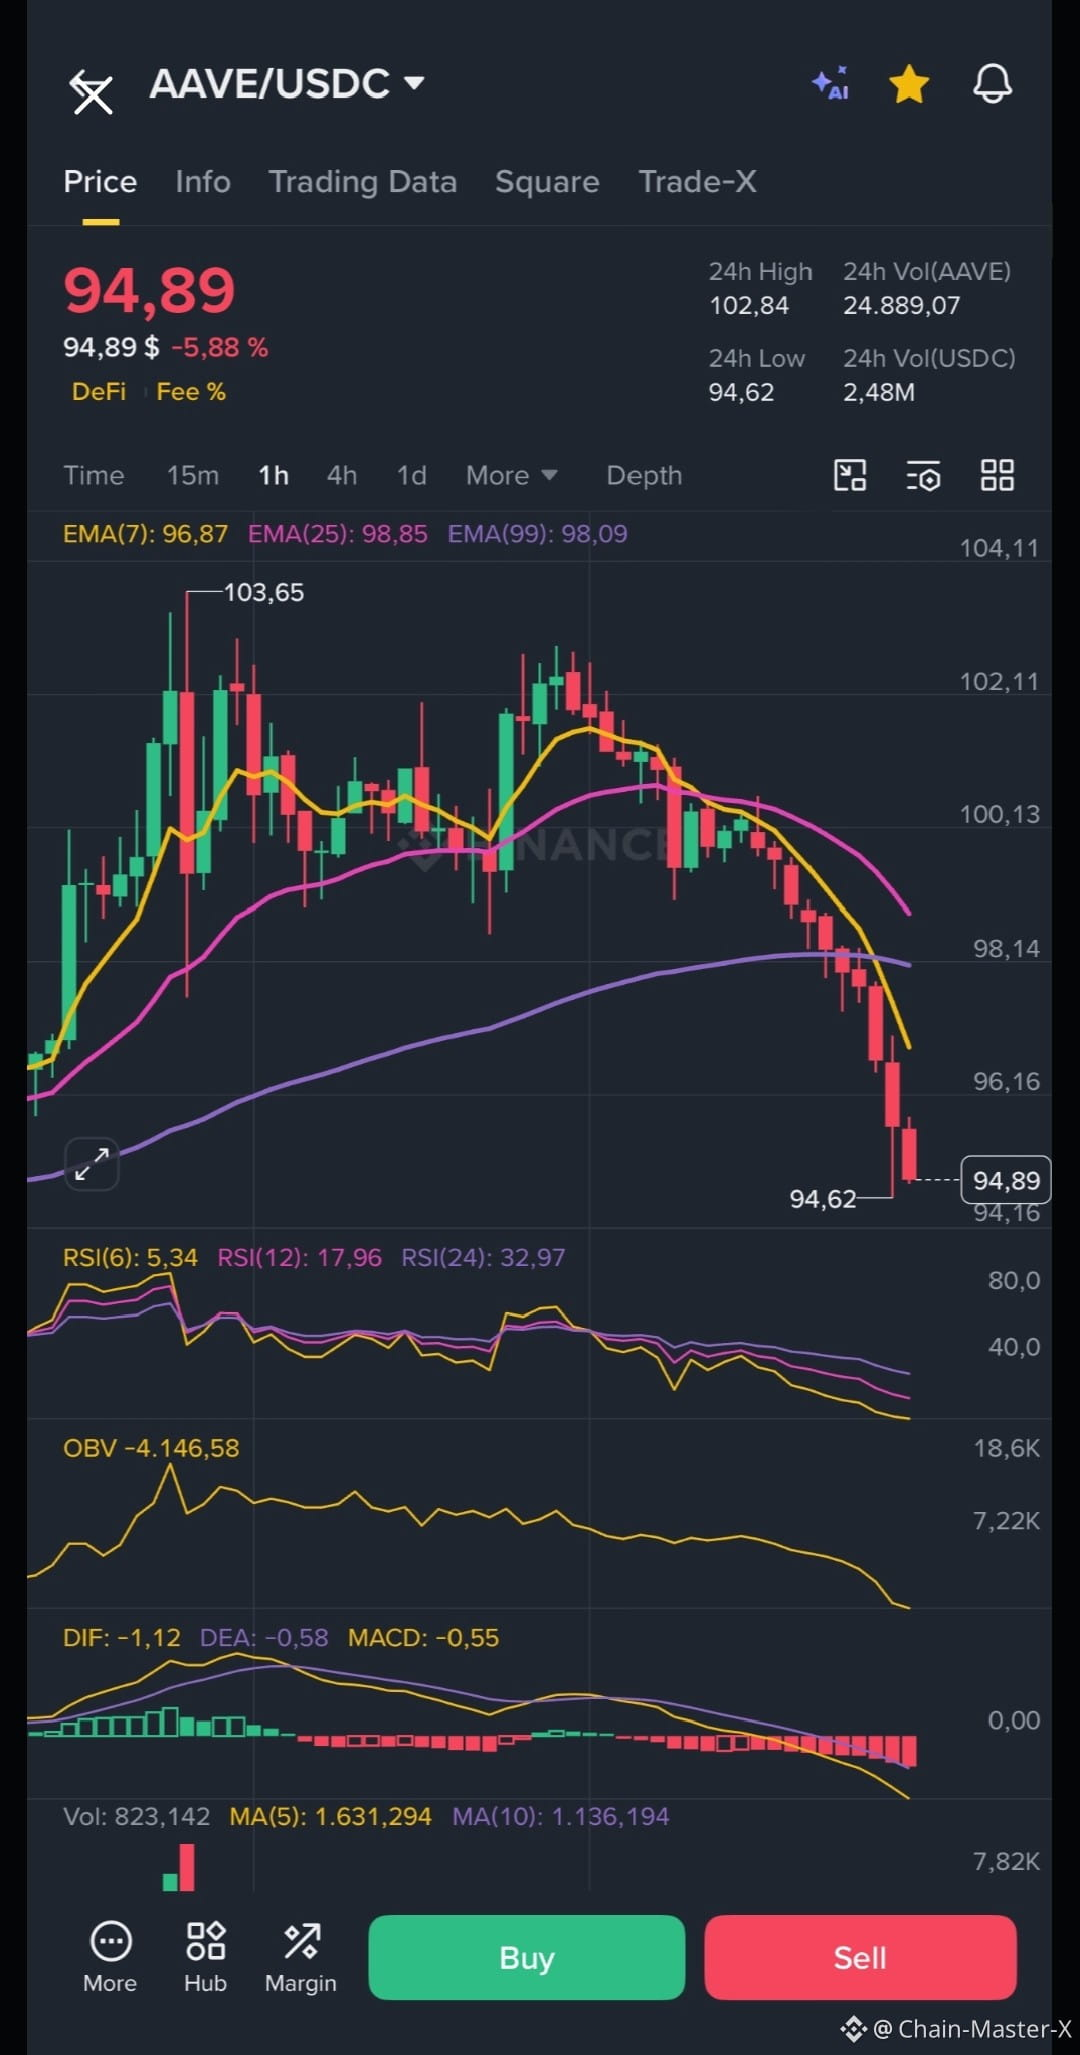Open the chart layout grid icon
The width and height of the screenshot is (1080, 2055).
(x=997, y=475)
